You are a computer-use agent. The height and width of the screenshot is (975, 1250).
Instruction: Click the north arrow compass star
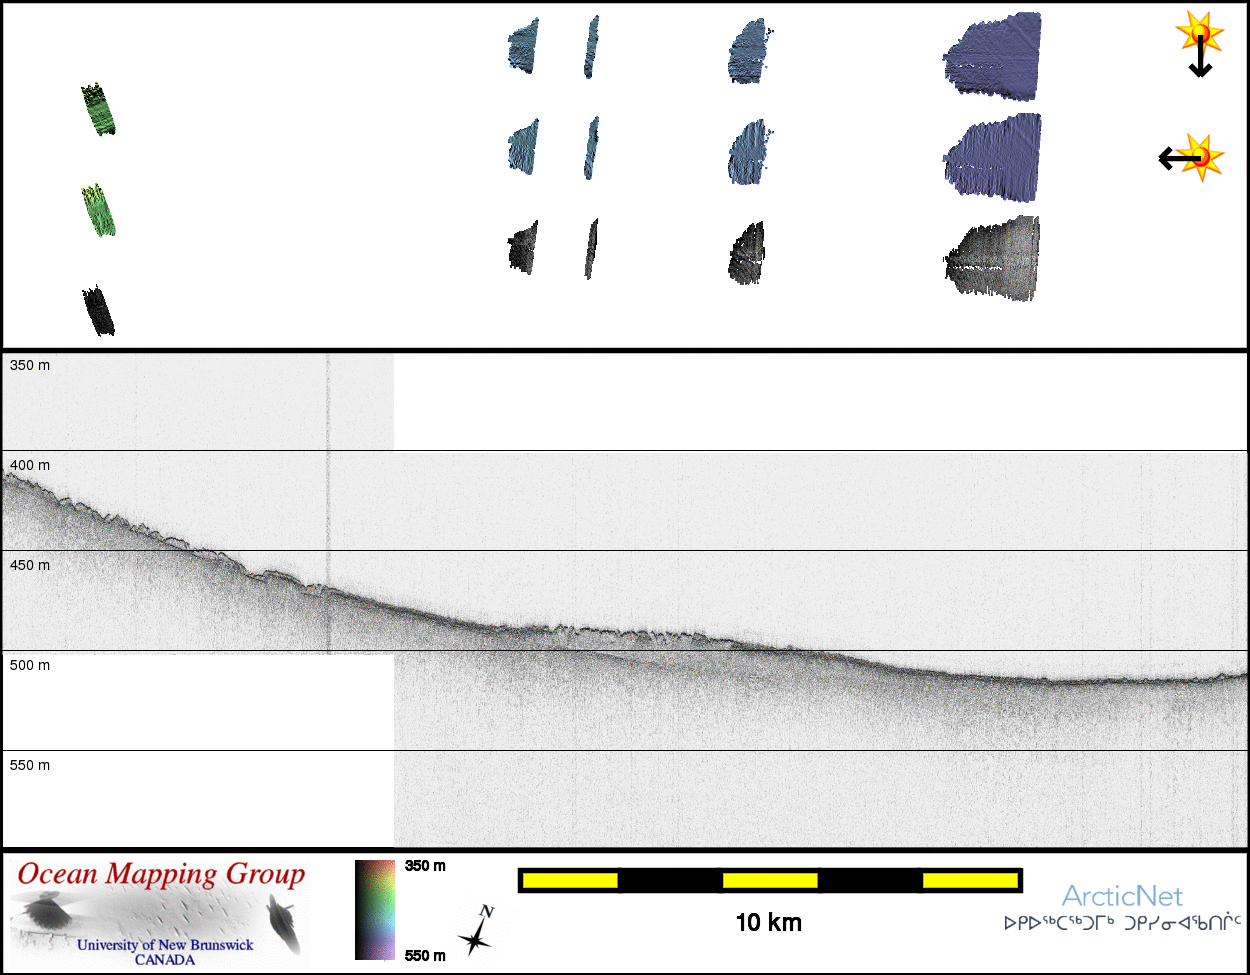pyautogui.click(x=477, y=930)
